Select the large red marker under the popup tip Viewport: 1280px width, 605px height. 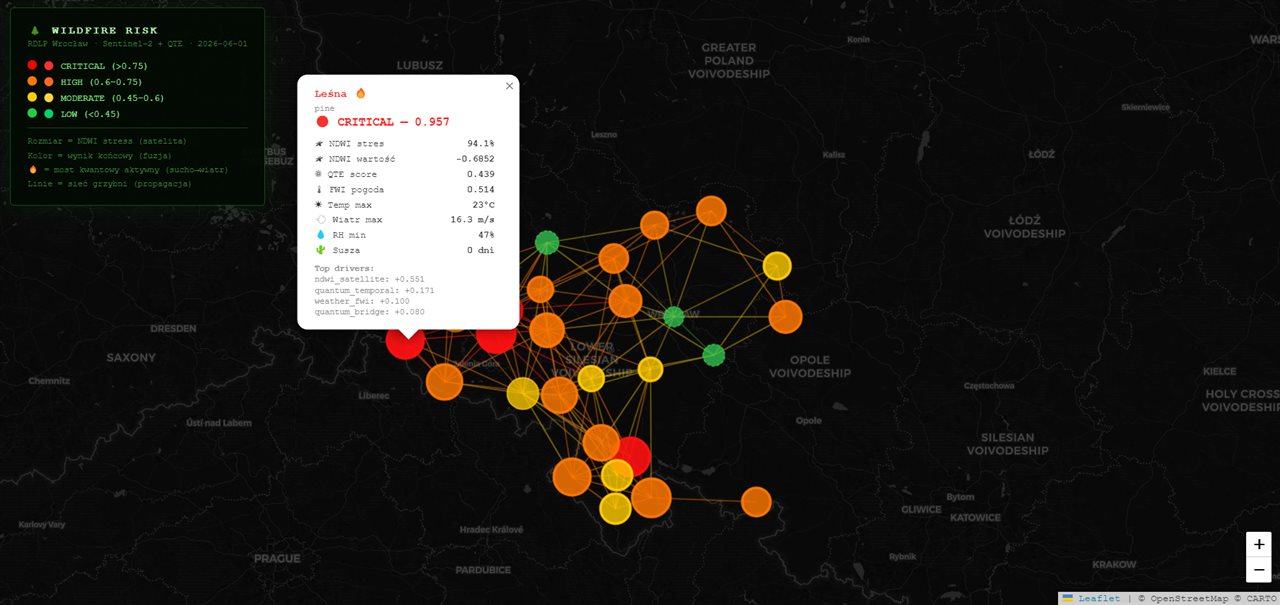[x=406, y=340]
